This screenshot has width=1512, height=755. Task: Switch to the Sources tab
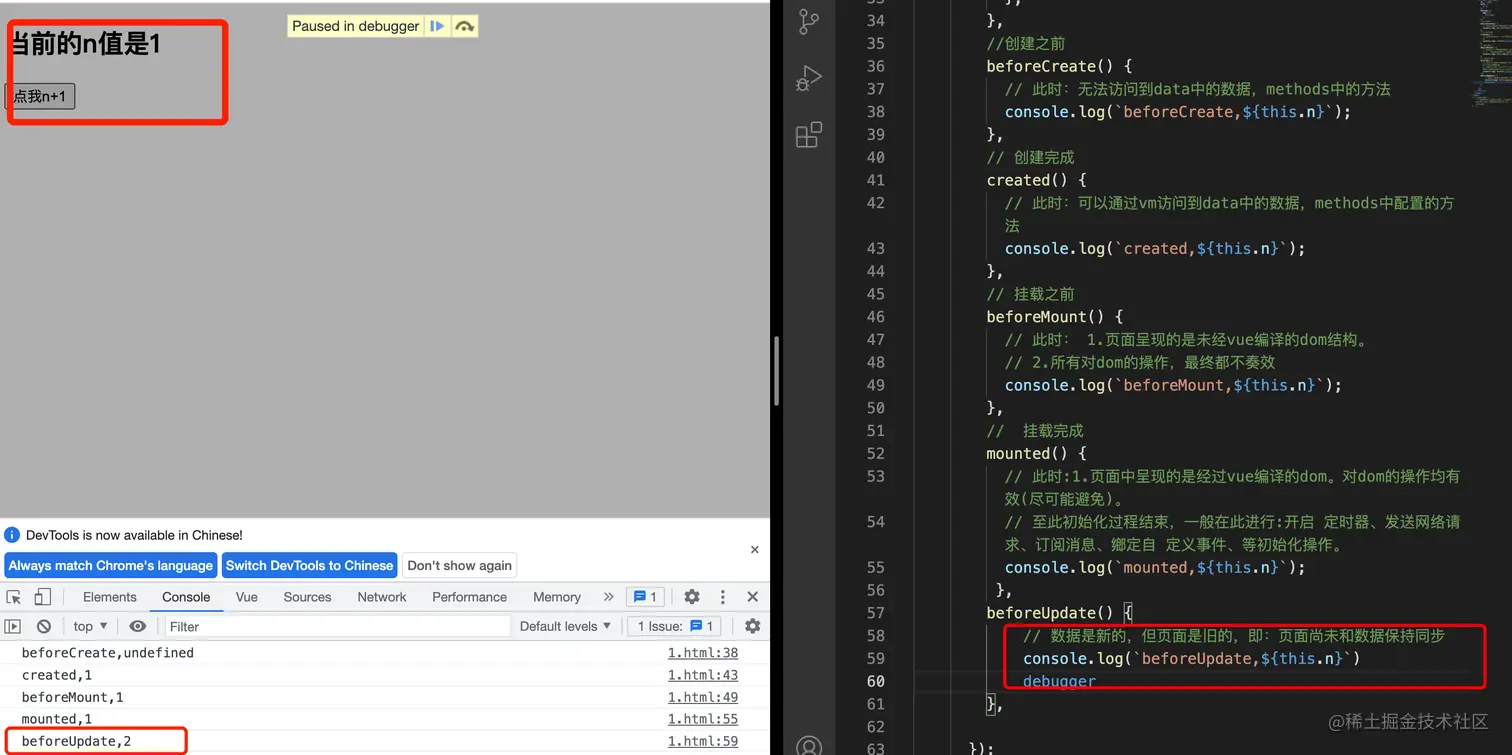[x=307, y=597]
